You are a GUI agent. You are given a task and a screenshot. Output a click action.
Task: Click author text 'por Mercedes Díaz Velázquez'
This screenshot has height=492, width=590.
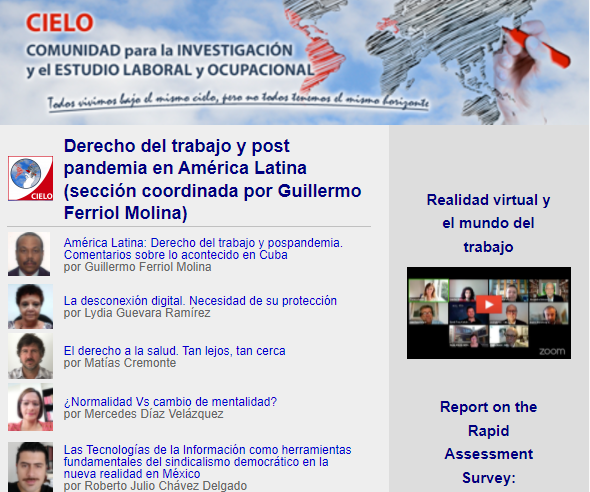point(143,414)
